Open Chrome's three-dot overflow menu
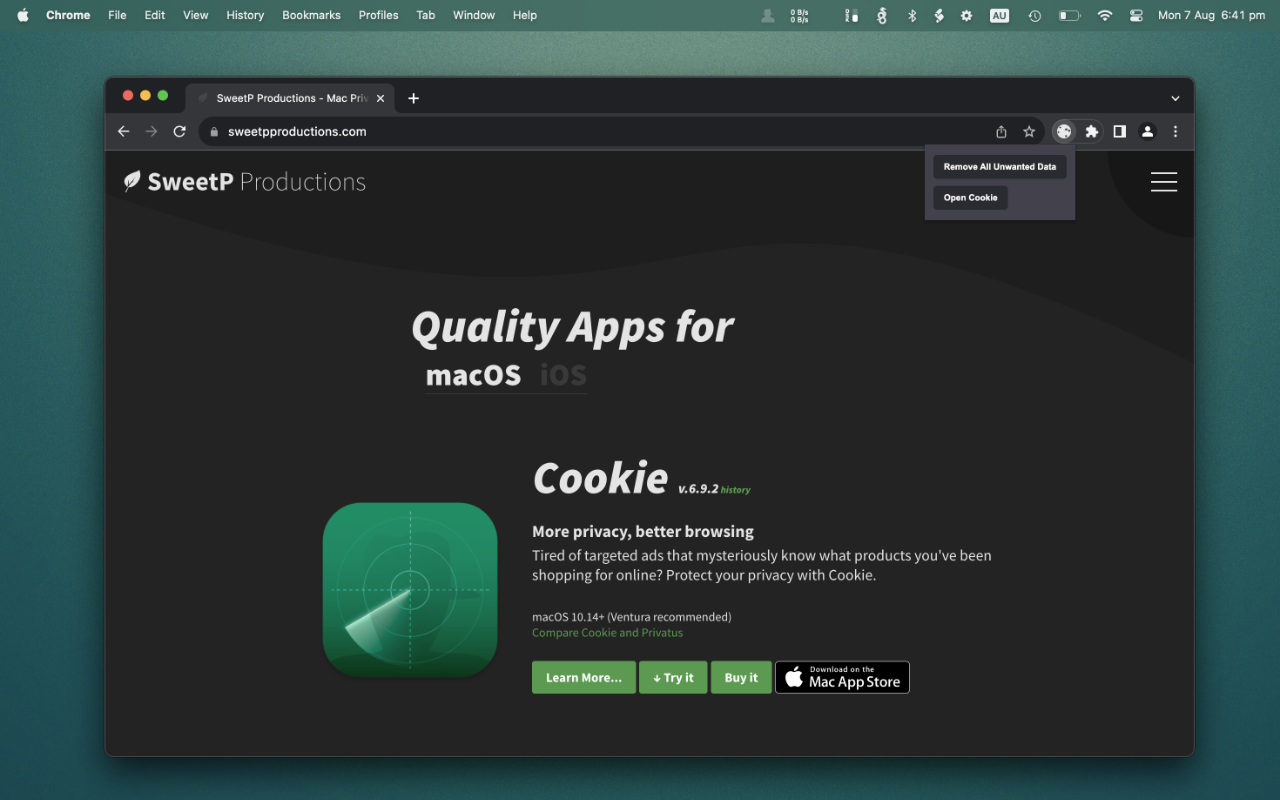 coord(1175,131)
